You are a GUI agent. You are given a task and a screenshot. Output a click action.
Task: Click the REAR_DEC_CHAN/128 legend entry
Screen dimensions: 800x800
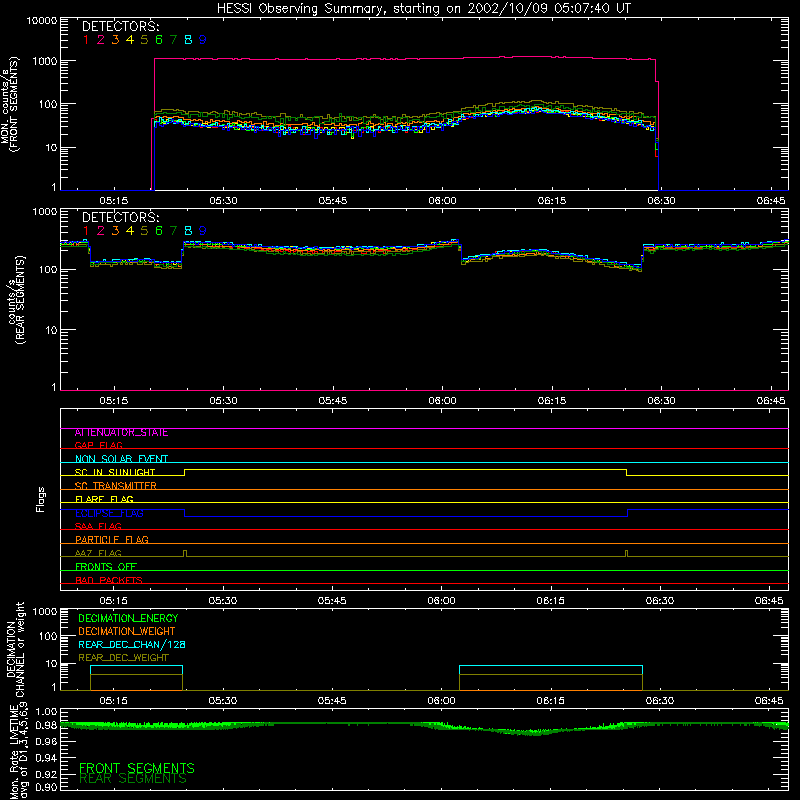(x=132, y=645)
